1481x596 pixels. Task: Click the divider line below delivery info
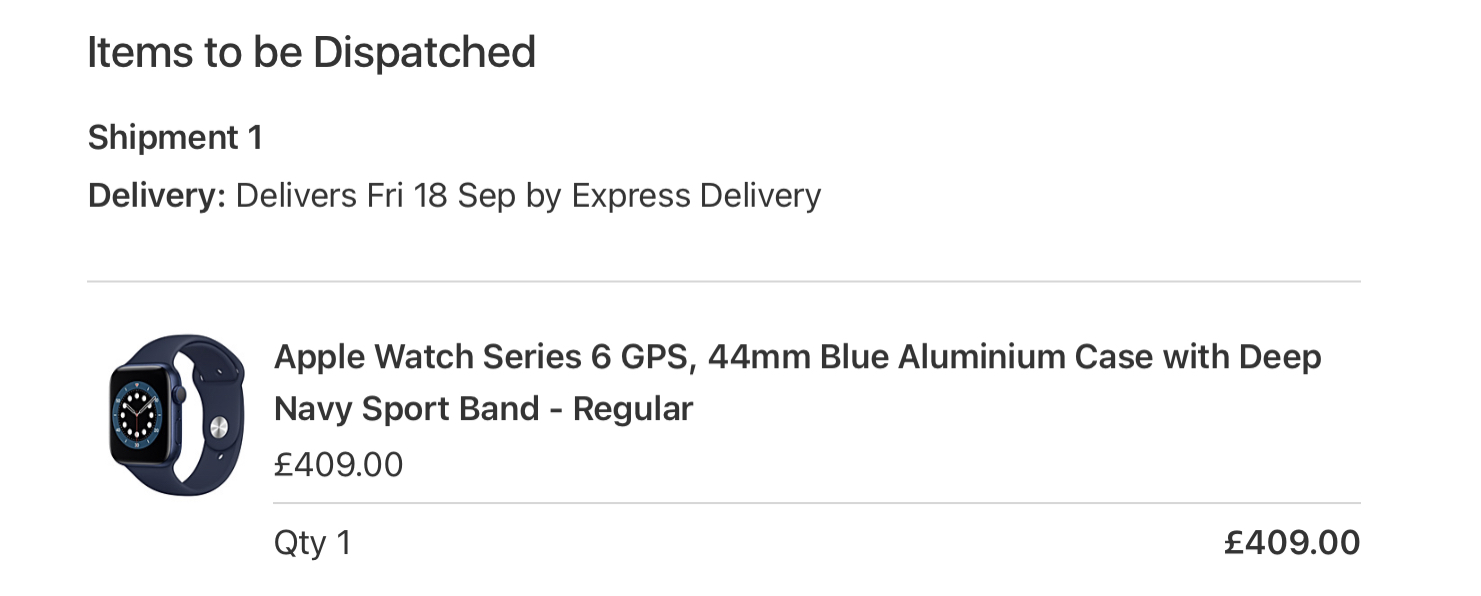click(x=724, y=282)
